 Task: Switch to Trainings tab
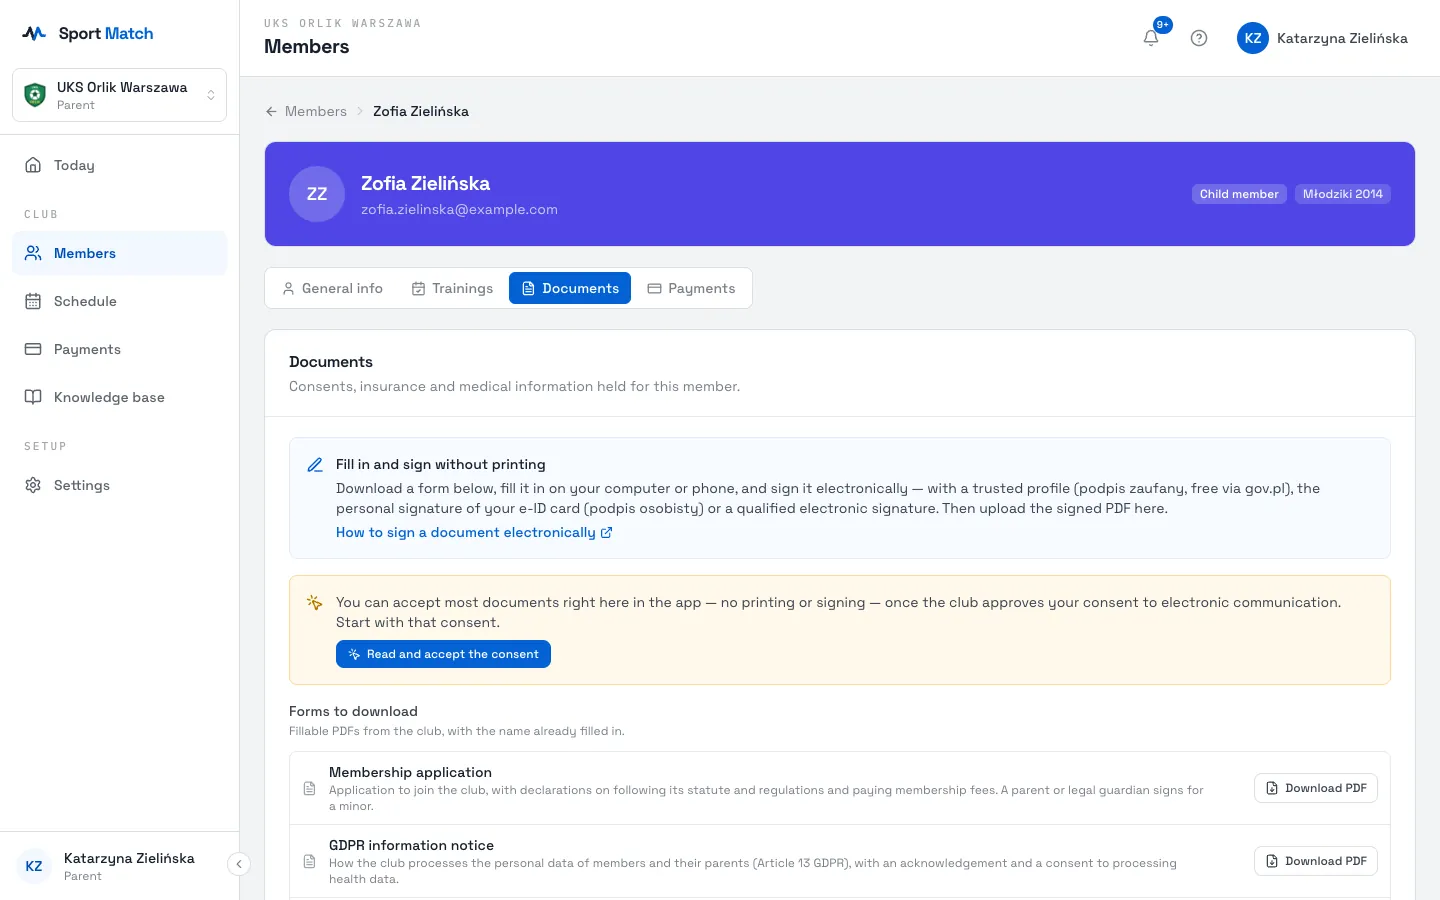(452, 288)
